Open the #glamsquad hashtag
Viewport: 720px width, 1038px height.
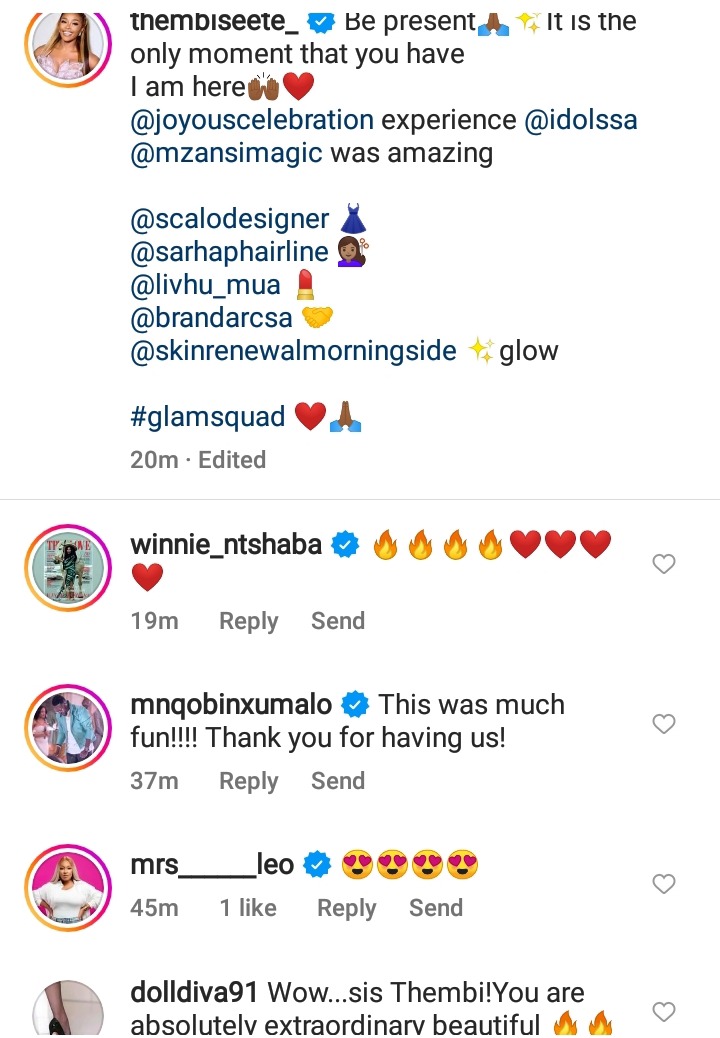pyautogui.click(x=207, y=416)
